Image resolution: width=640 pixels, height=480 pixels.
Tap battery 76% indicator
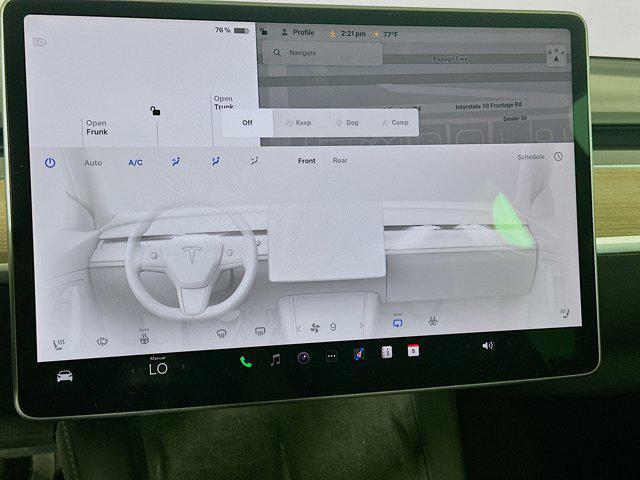(x=232, y=30)
